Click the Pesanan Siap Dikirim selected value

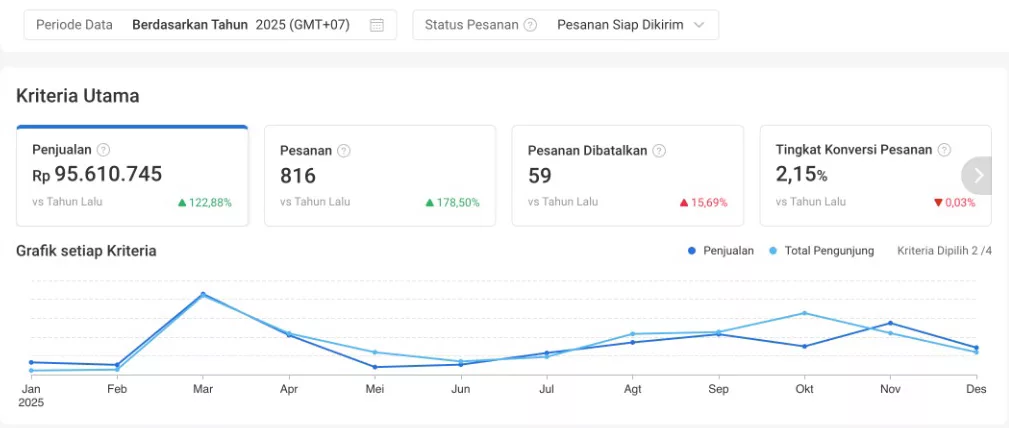click(620, 25)
